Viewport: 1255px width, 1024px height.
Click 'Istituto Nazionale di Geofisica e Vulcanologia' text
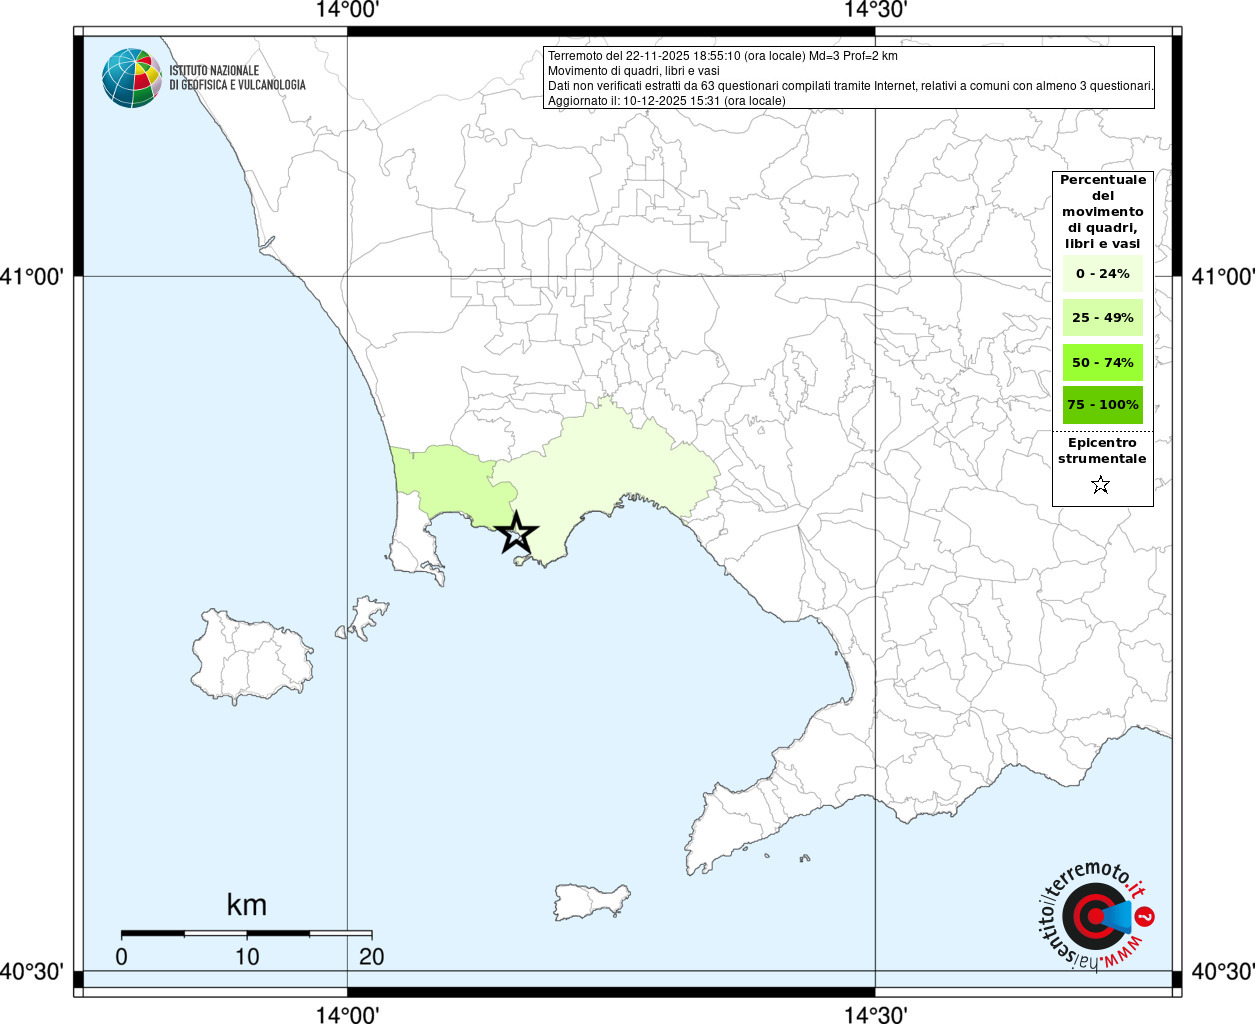[x=237, y=78]
